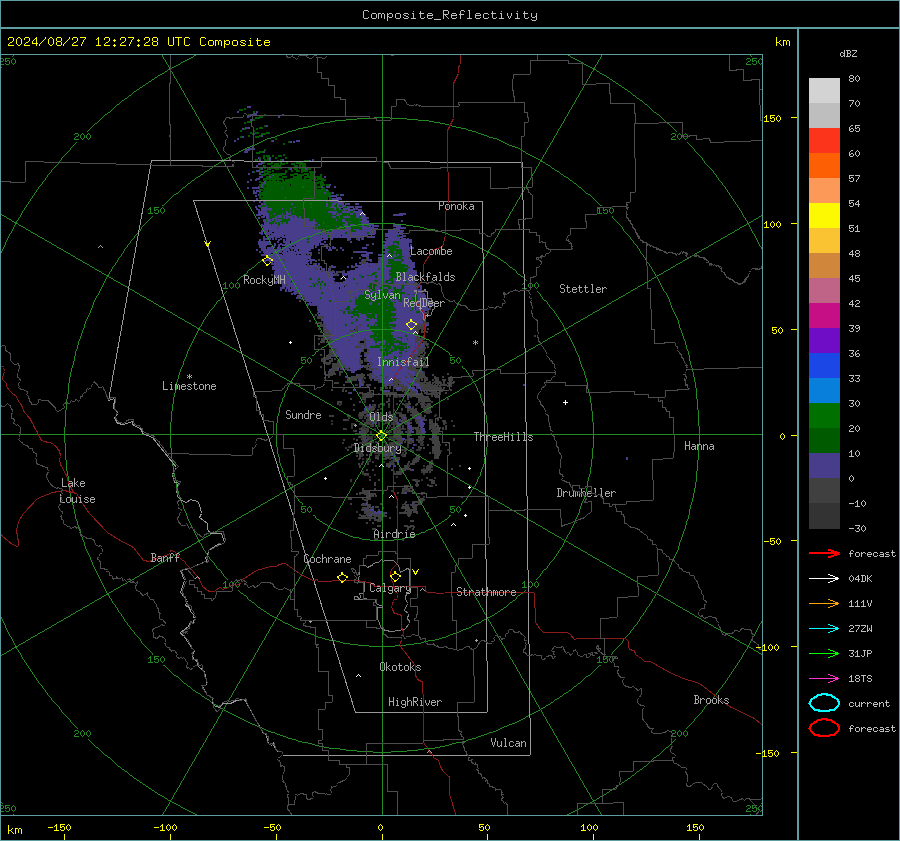Click the Airdrie label
This screenshot has height=841, width=900.
[x=394, y=534]
